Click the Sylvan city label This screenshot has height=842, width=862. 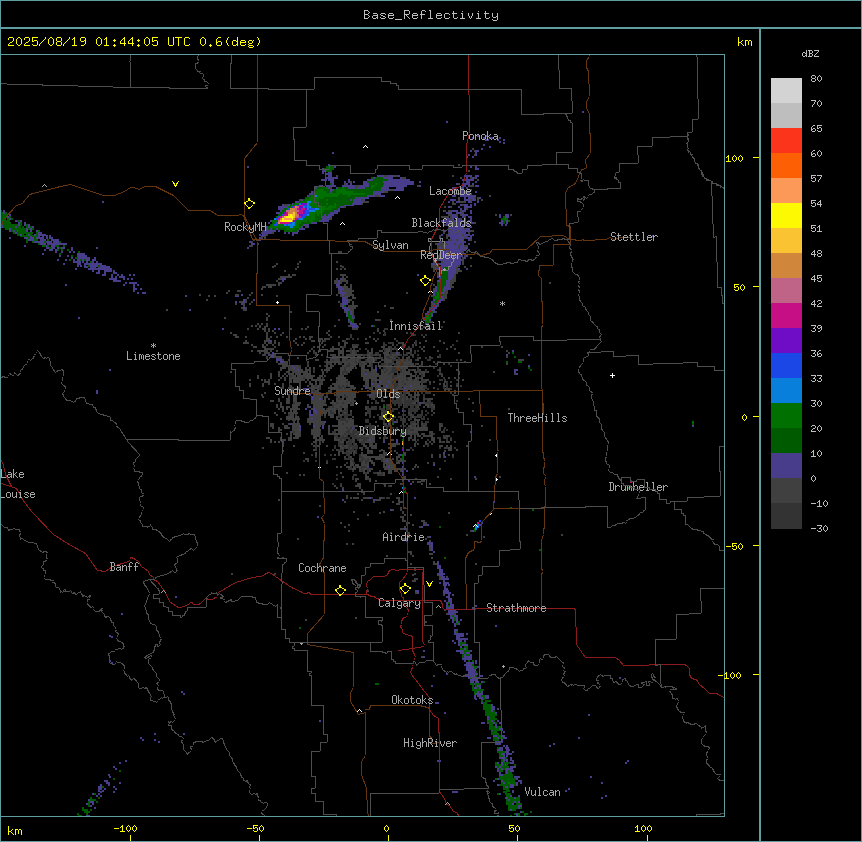(390, 245)
